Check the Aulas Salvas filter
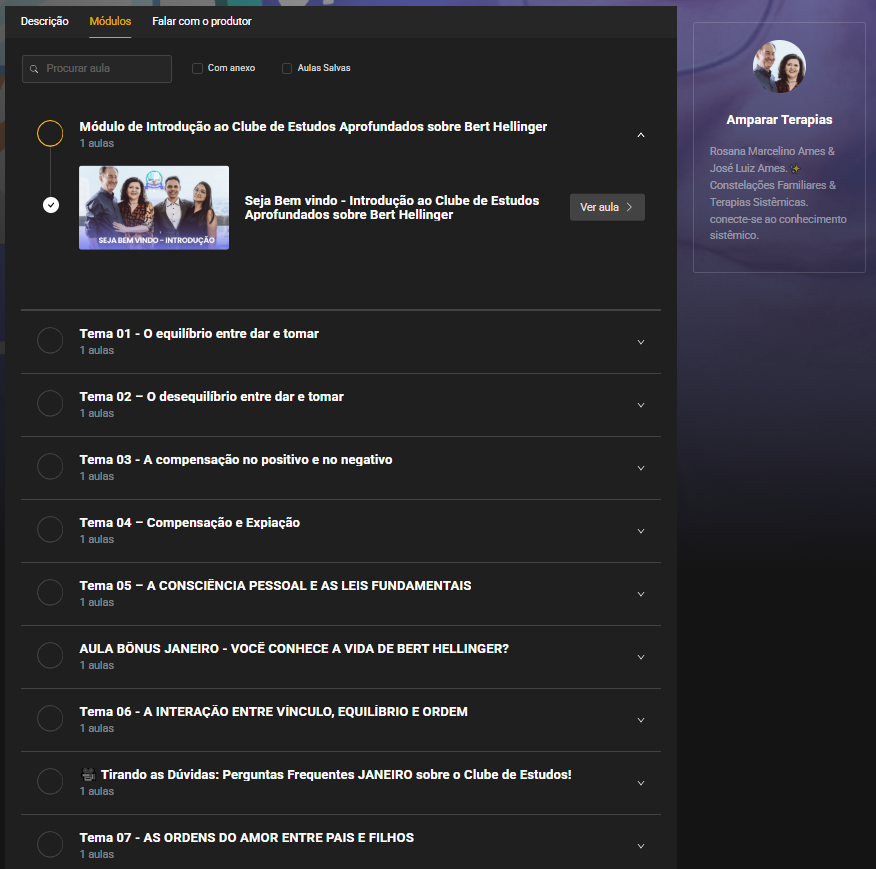 click(287, 68)
